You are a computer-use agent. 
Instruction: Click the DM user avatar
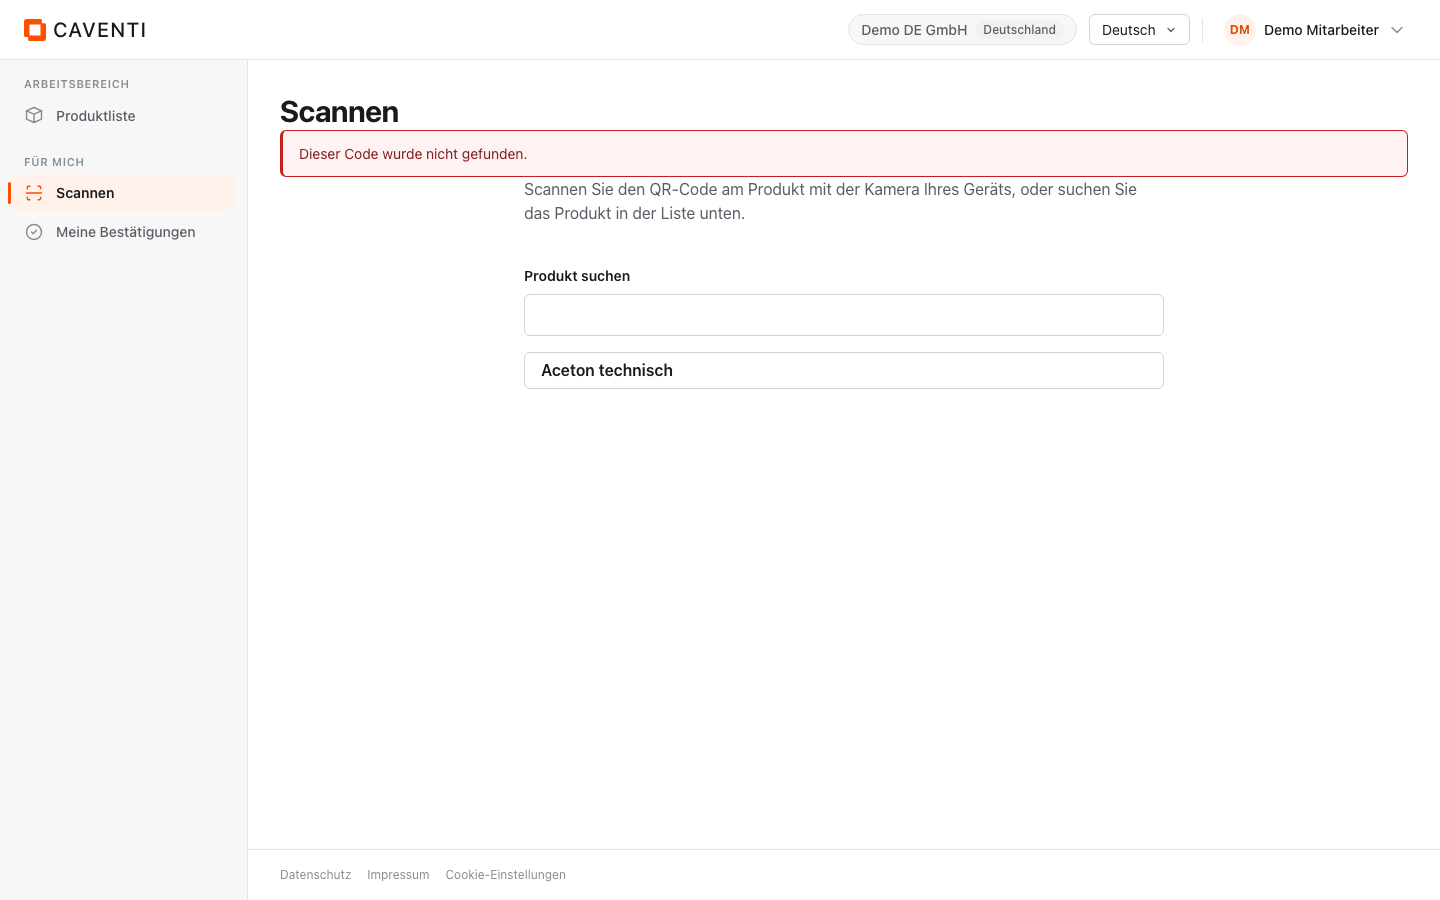[x=1240, y=30]
